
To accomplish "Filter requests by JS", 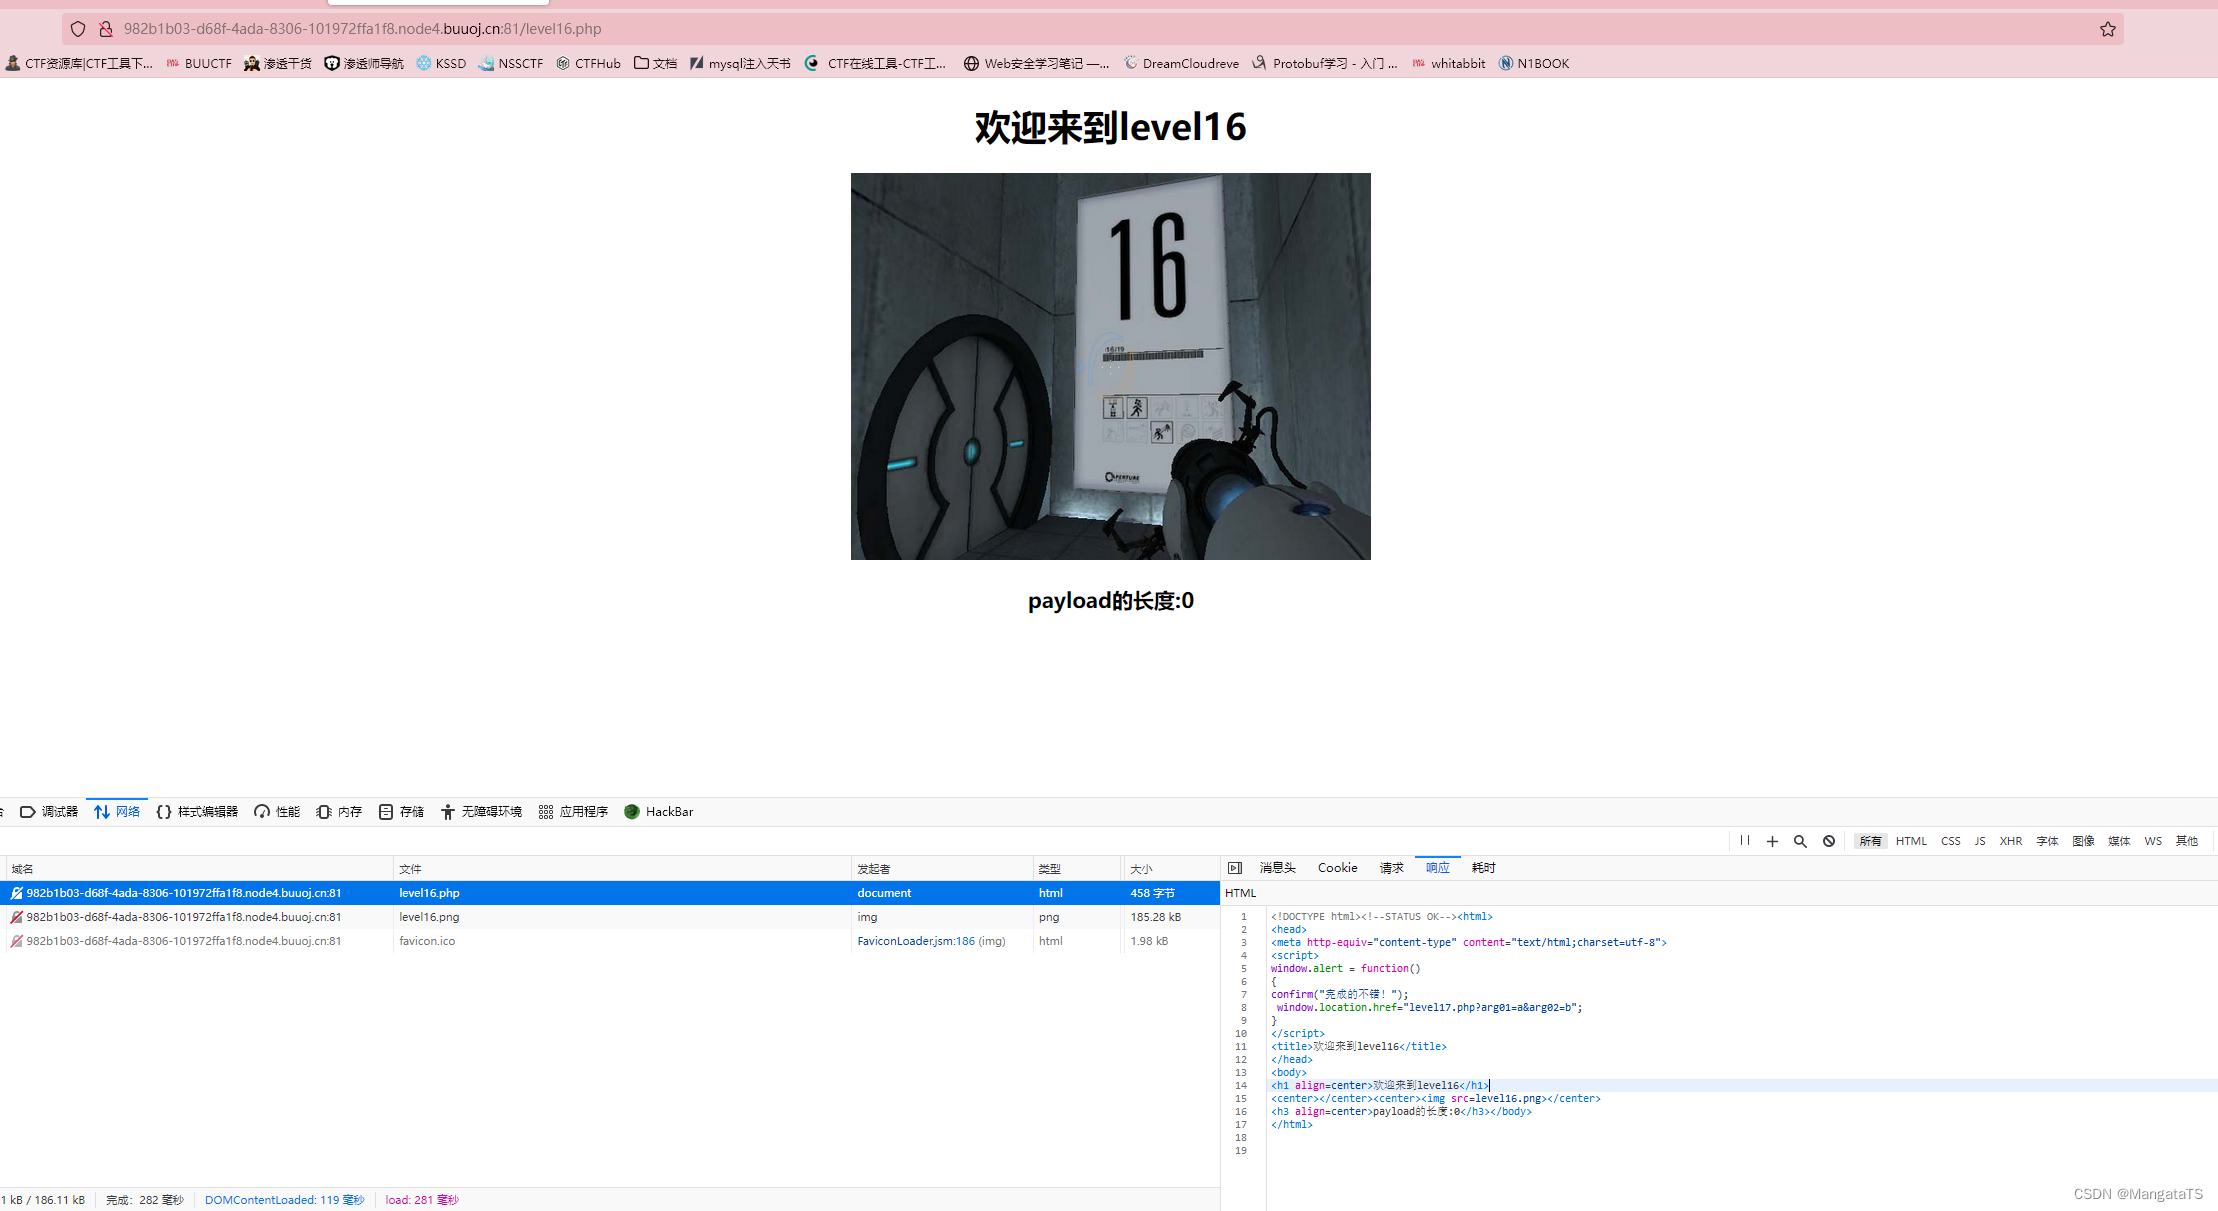I will [x=1980, y=841].
